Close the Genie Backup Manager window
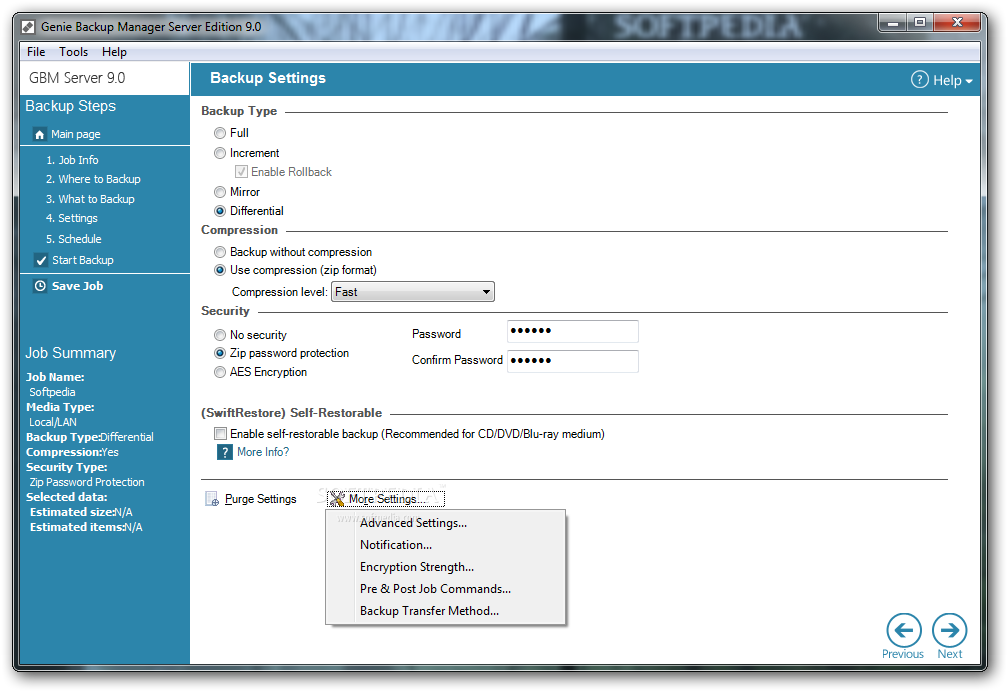This screenshot has width=1008, height=692. pos(957,23)
